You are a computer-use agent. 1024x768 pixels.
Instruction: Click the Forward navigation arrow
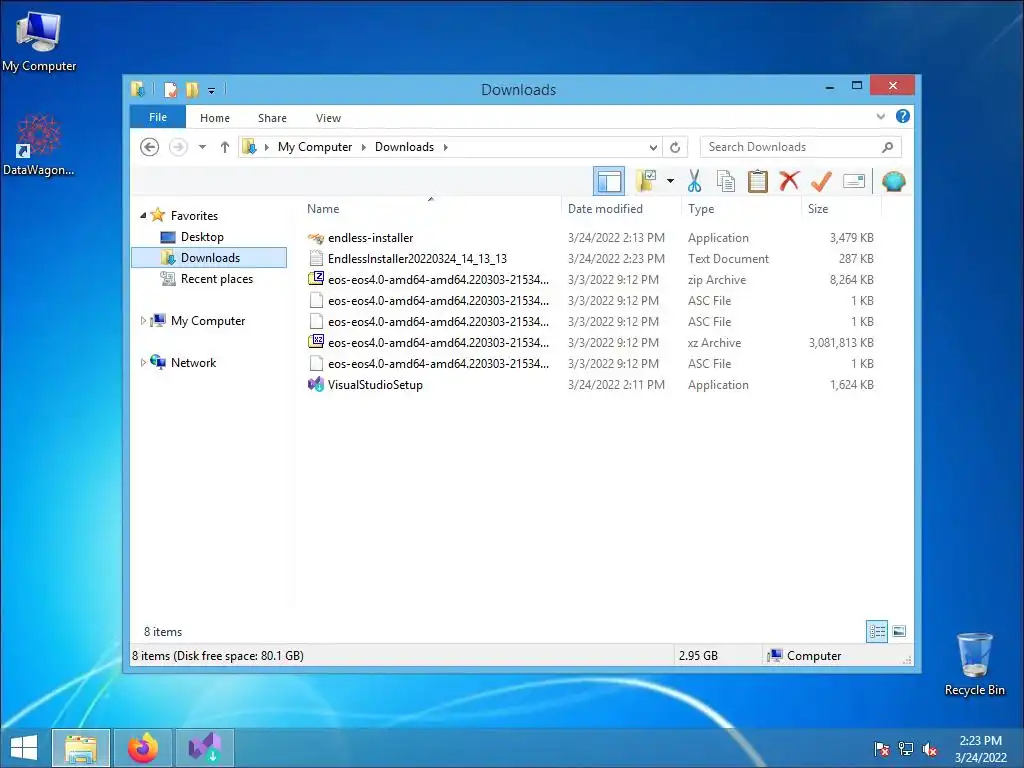pyautogui.click(x=178, y=147)
